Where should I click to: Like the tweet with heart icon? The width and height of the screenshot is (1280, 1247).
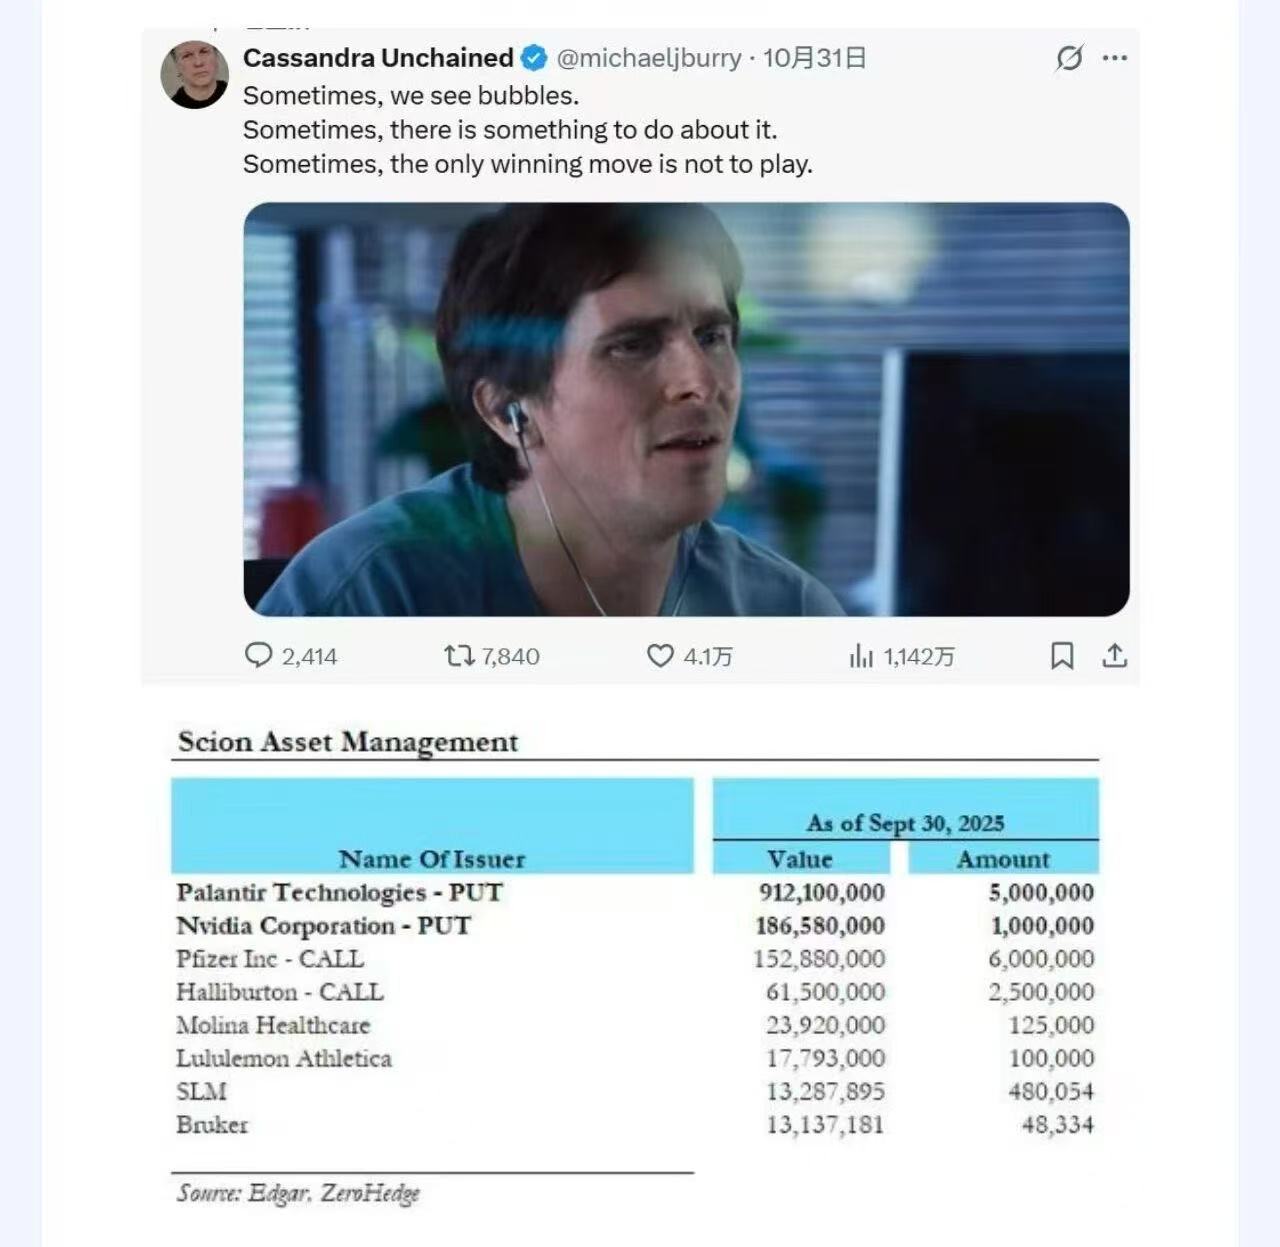tap(660, 656)
